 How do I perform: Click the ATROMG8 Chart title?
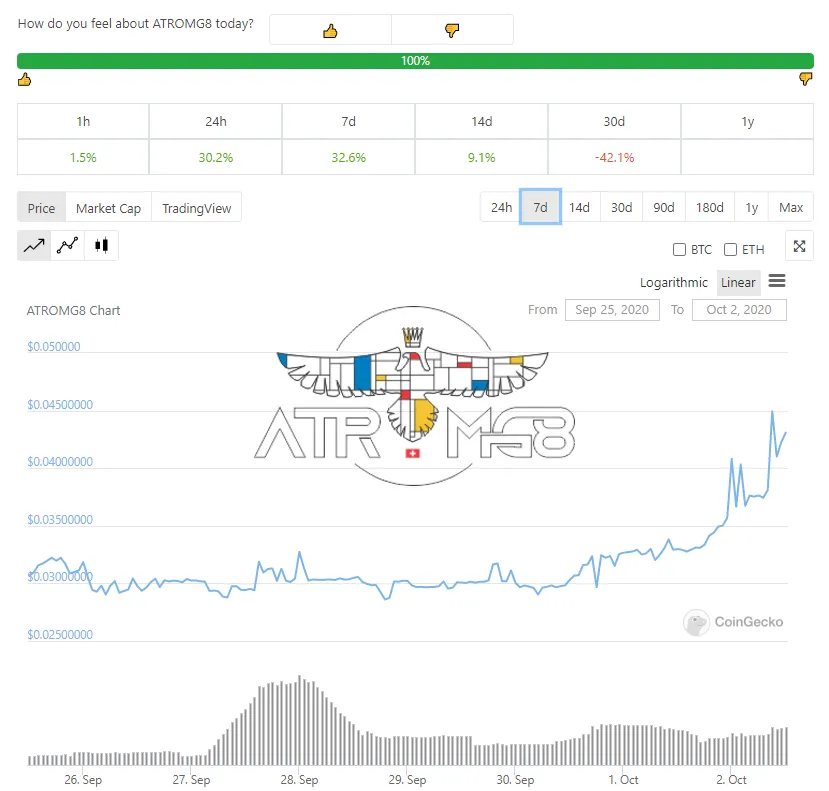coord(73,310)
